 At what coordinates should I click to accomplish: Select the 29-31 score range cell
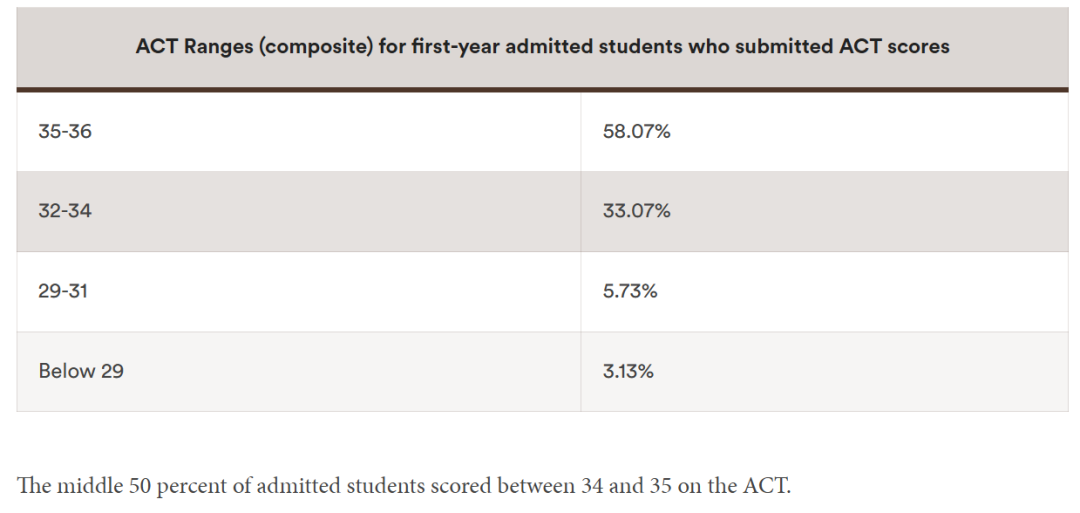coord(63,291)
